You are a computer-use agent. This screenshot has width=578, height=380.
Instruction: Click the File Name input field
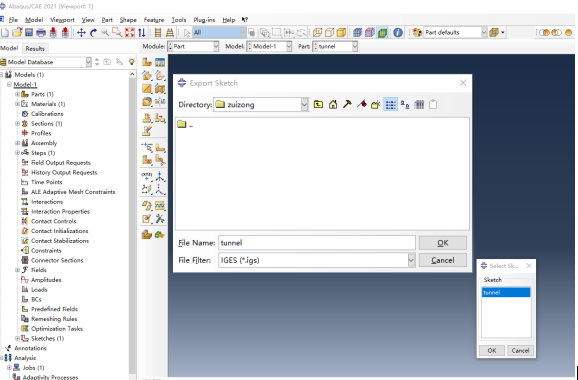click(x=317, y=243)
